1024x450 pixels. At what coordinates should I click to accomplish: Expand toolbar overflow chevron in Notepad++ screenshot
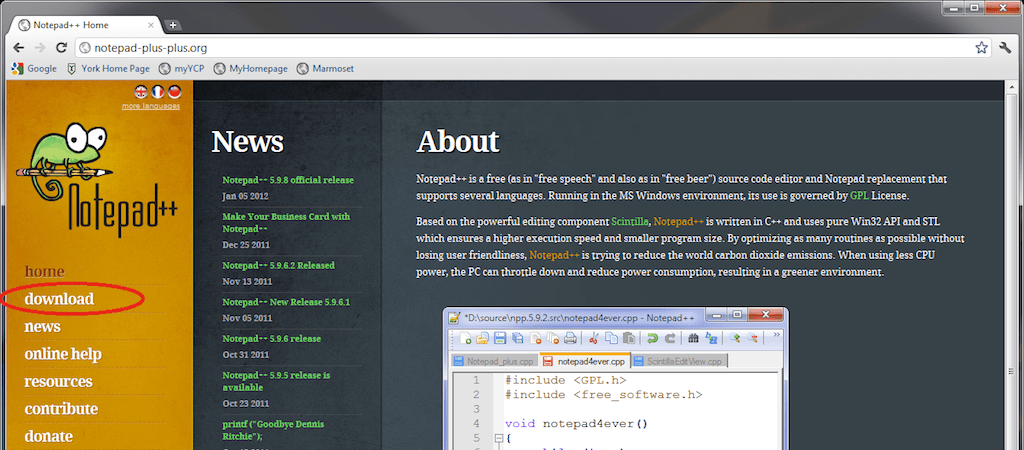776,334
